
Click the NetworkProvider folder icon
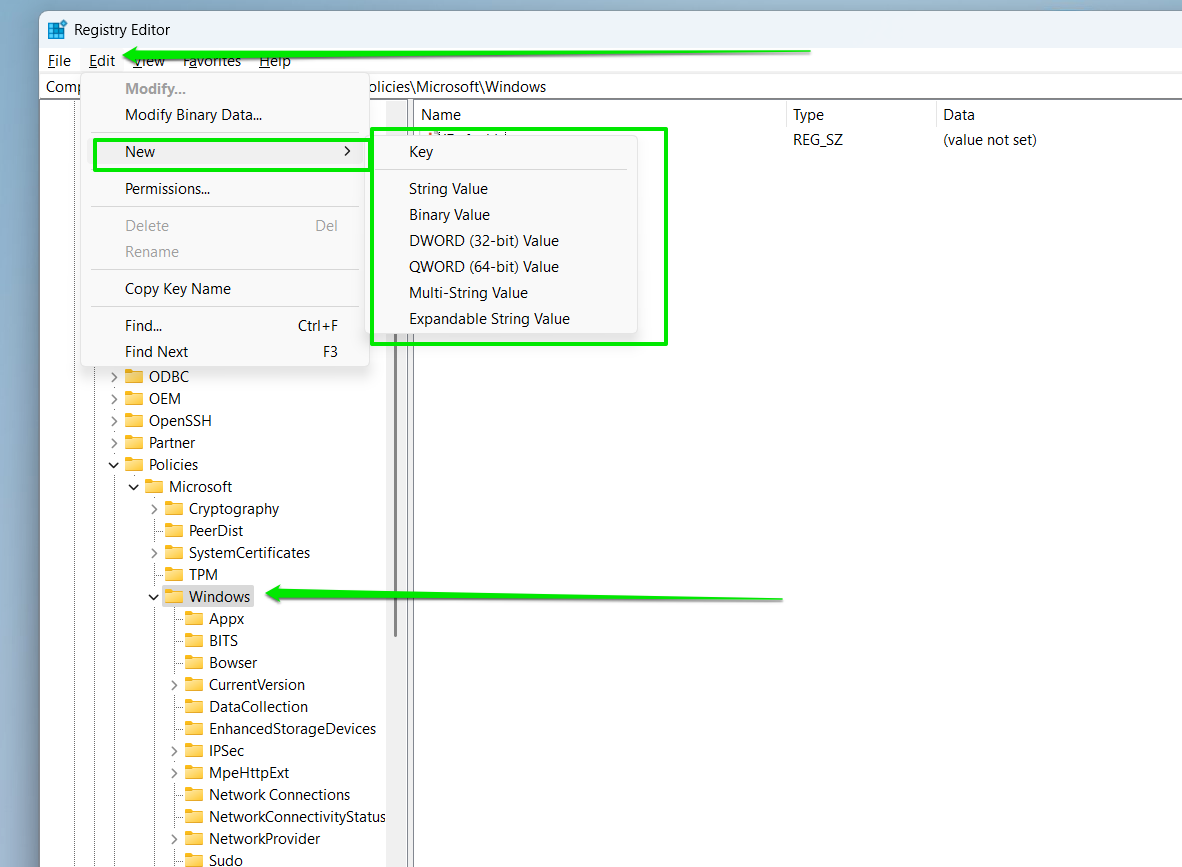(194, 838)
